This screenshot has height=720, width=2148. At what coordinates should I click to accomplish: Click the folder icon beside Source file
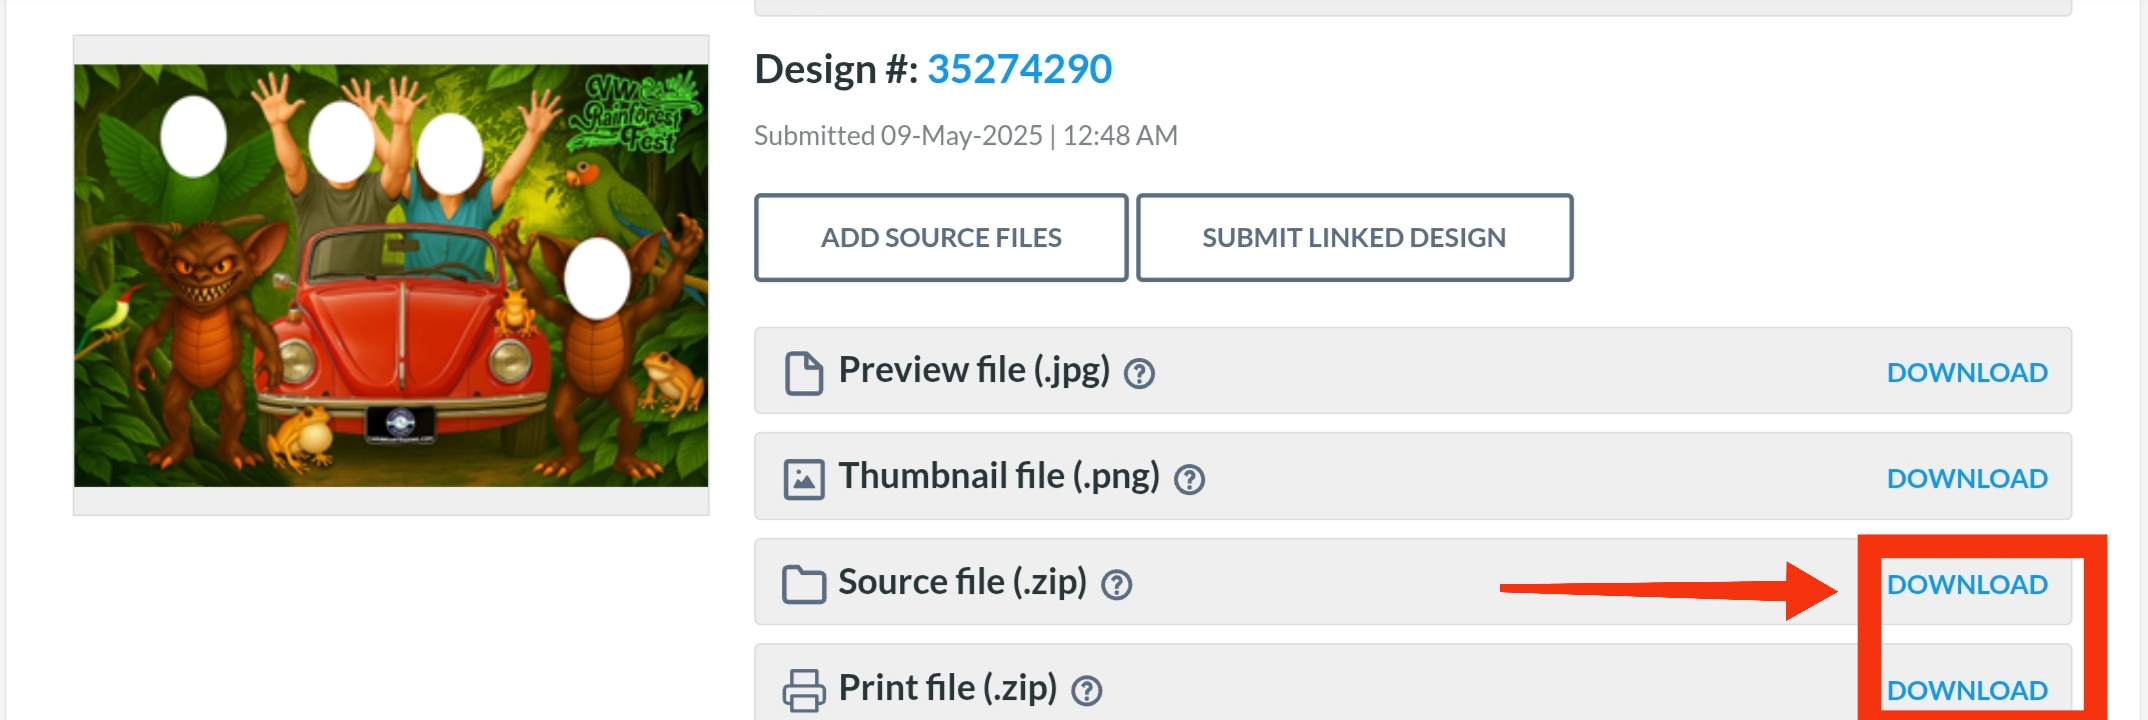click(803, 584)
